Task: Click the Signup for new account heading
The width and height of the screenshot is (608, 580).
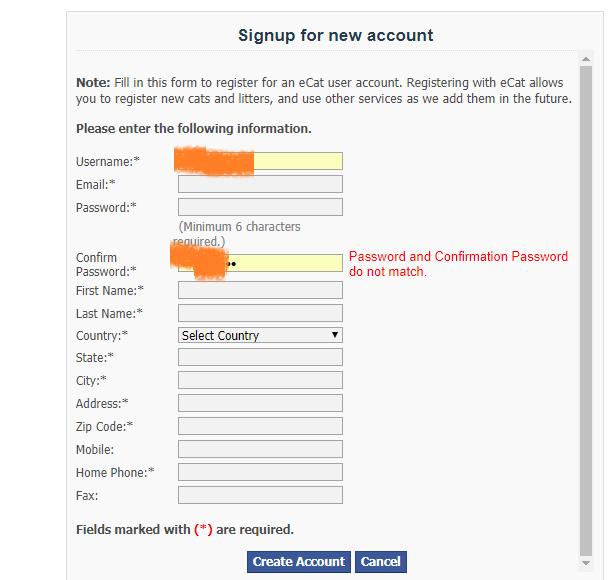Action: coord(335,35)
